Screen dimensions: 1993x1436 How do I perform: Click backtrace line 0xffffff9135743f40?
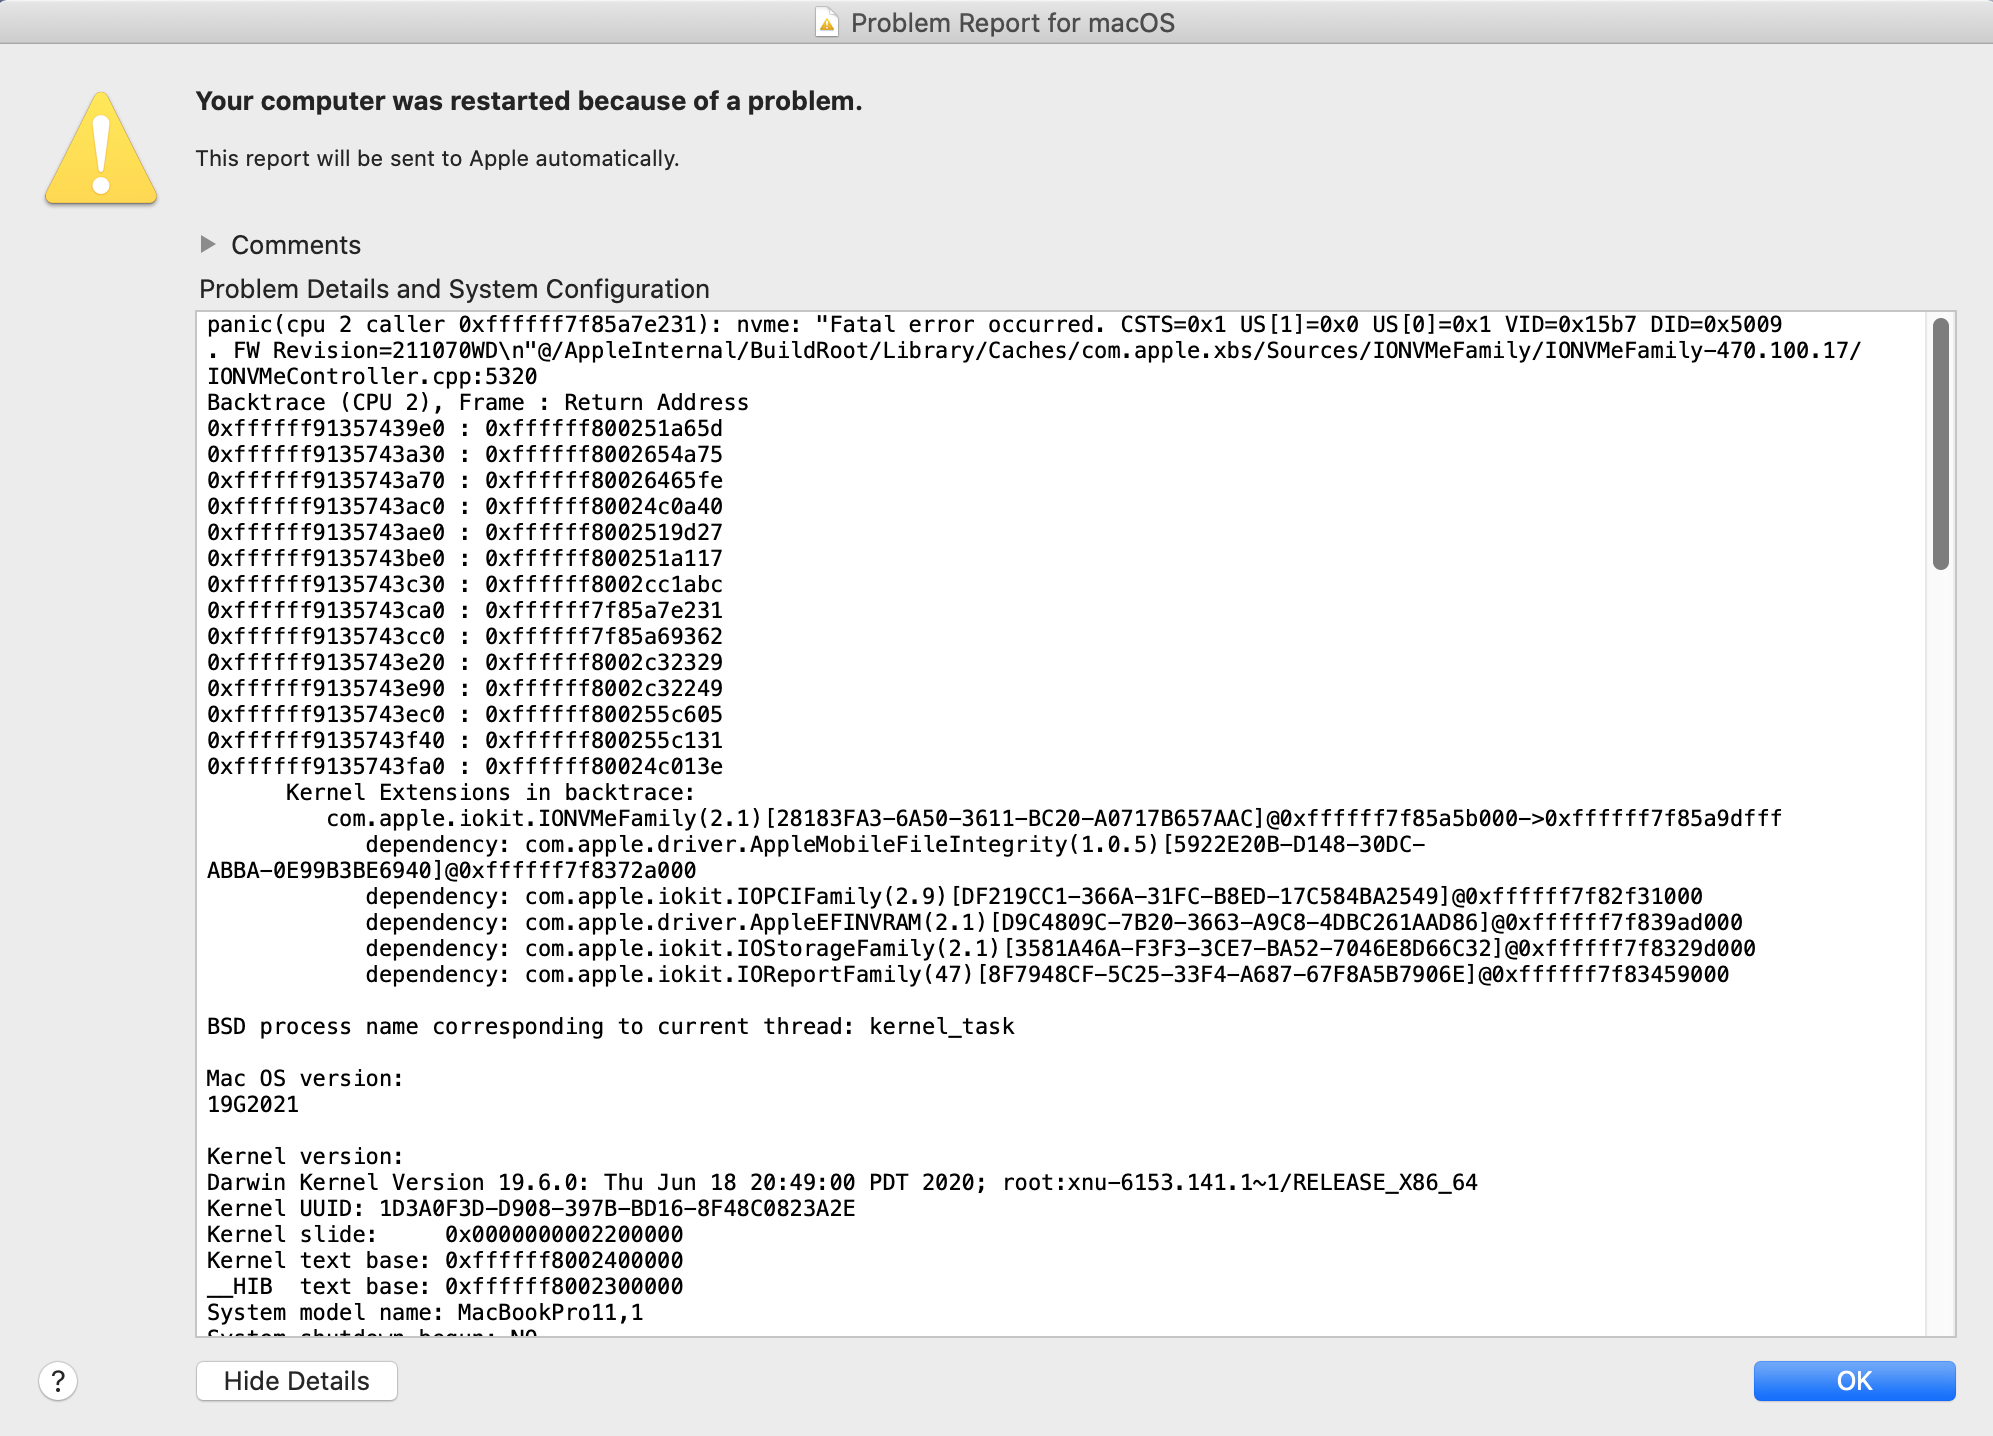pos(465,740)
